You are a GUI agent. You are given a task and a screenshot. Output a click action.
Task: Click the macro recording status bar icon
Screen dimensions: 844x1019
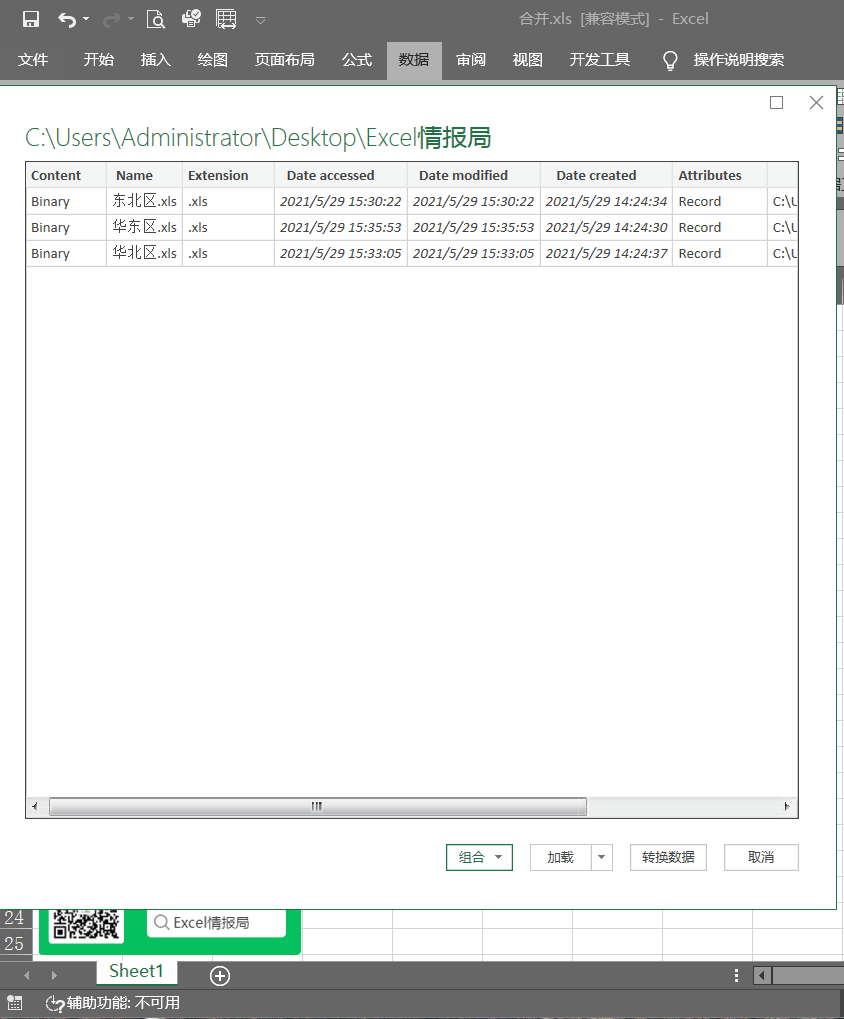14,1003
